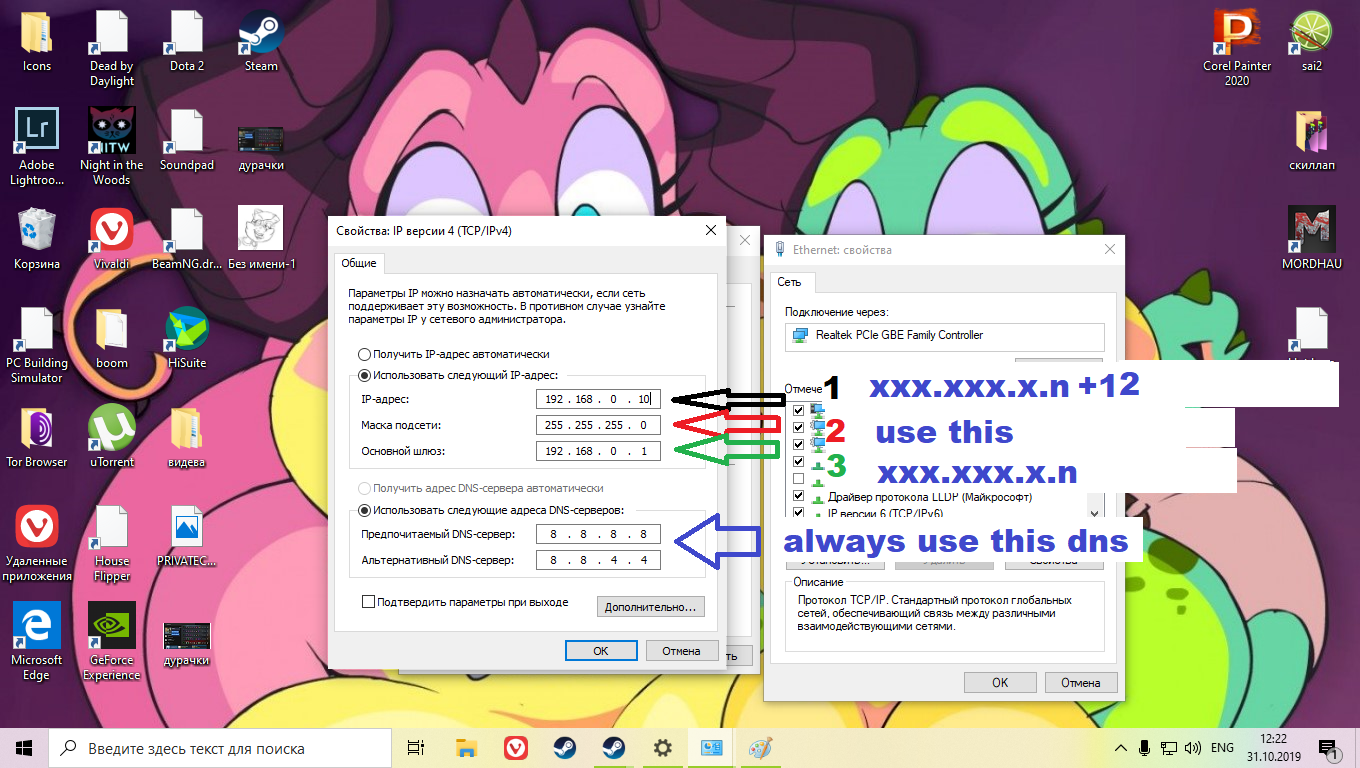Select the Steam shortcut on the desktop

point(261,41)
